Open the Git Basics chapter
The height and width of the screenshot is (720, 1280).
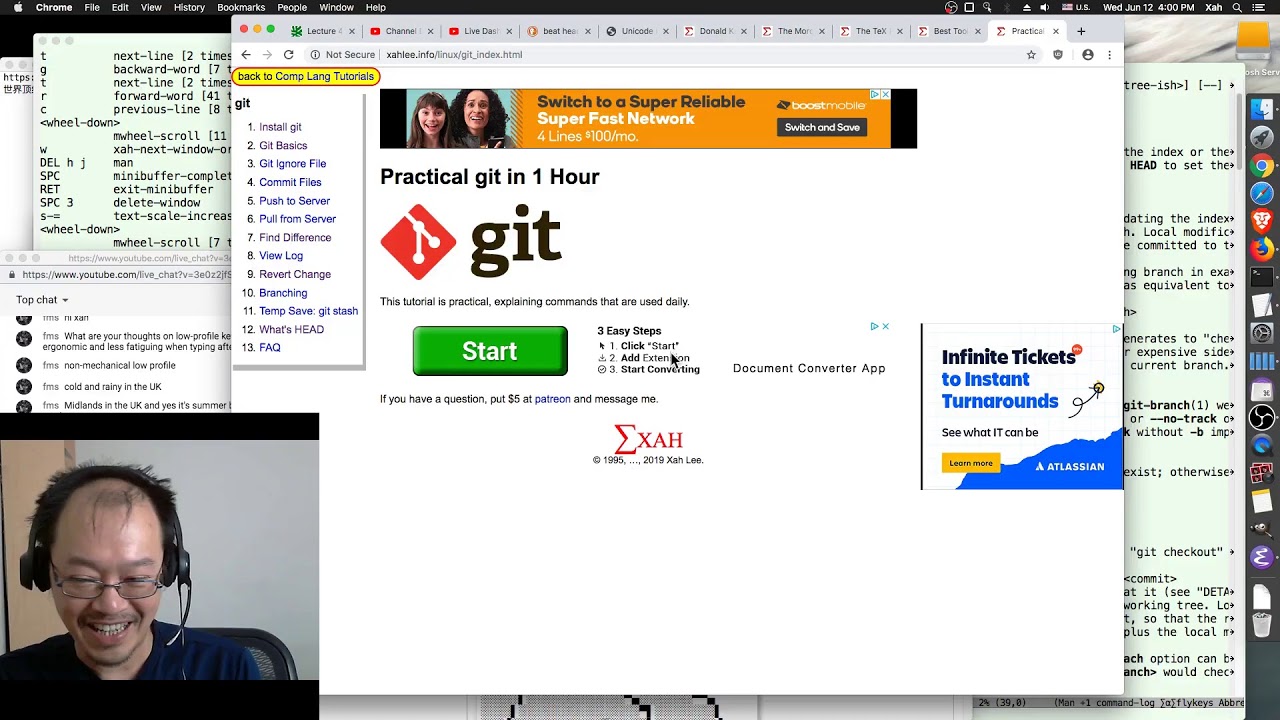point(283,146)
